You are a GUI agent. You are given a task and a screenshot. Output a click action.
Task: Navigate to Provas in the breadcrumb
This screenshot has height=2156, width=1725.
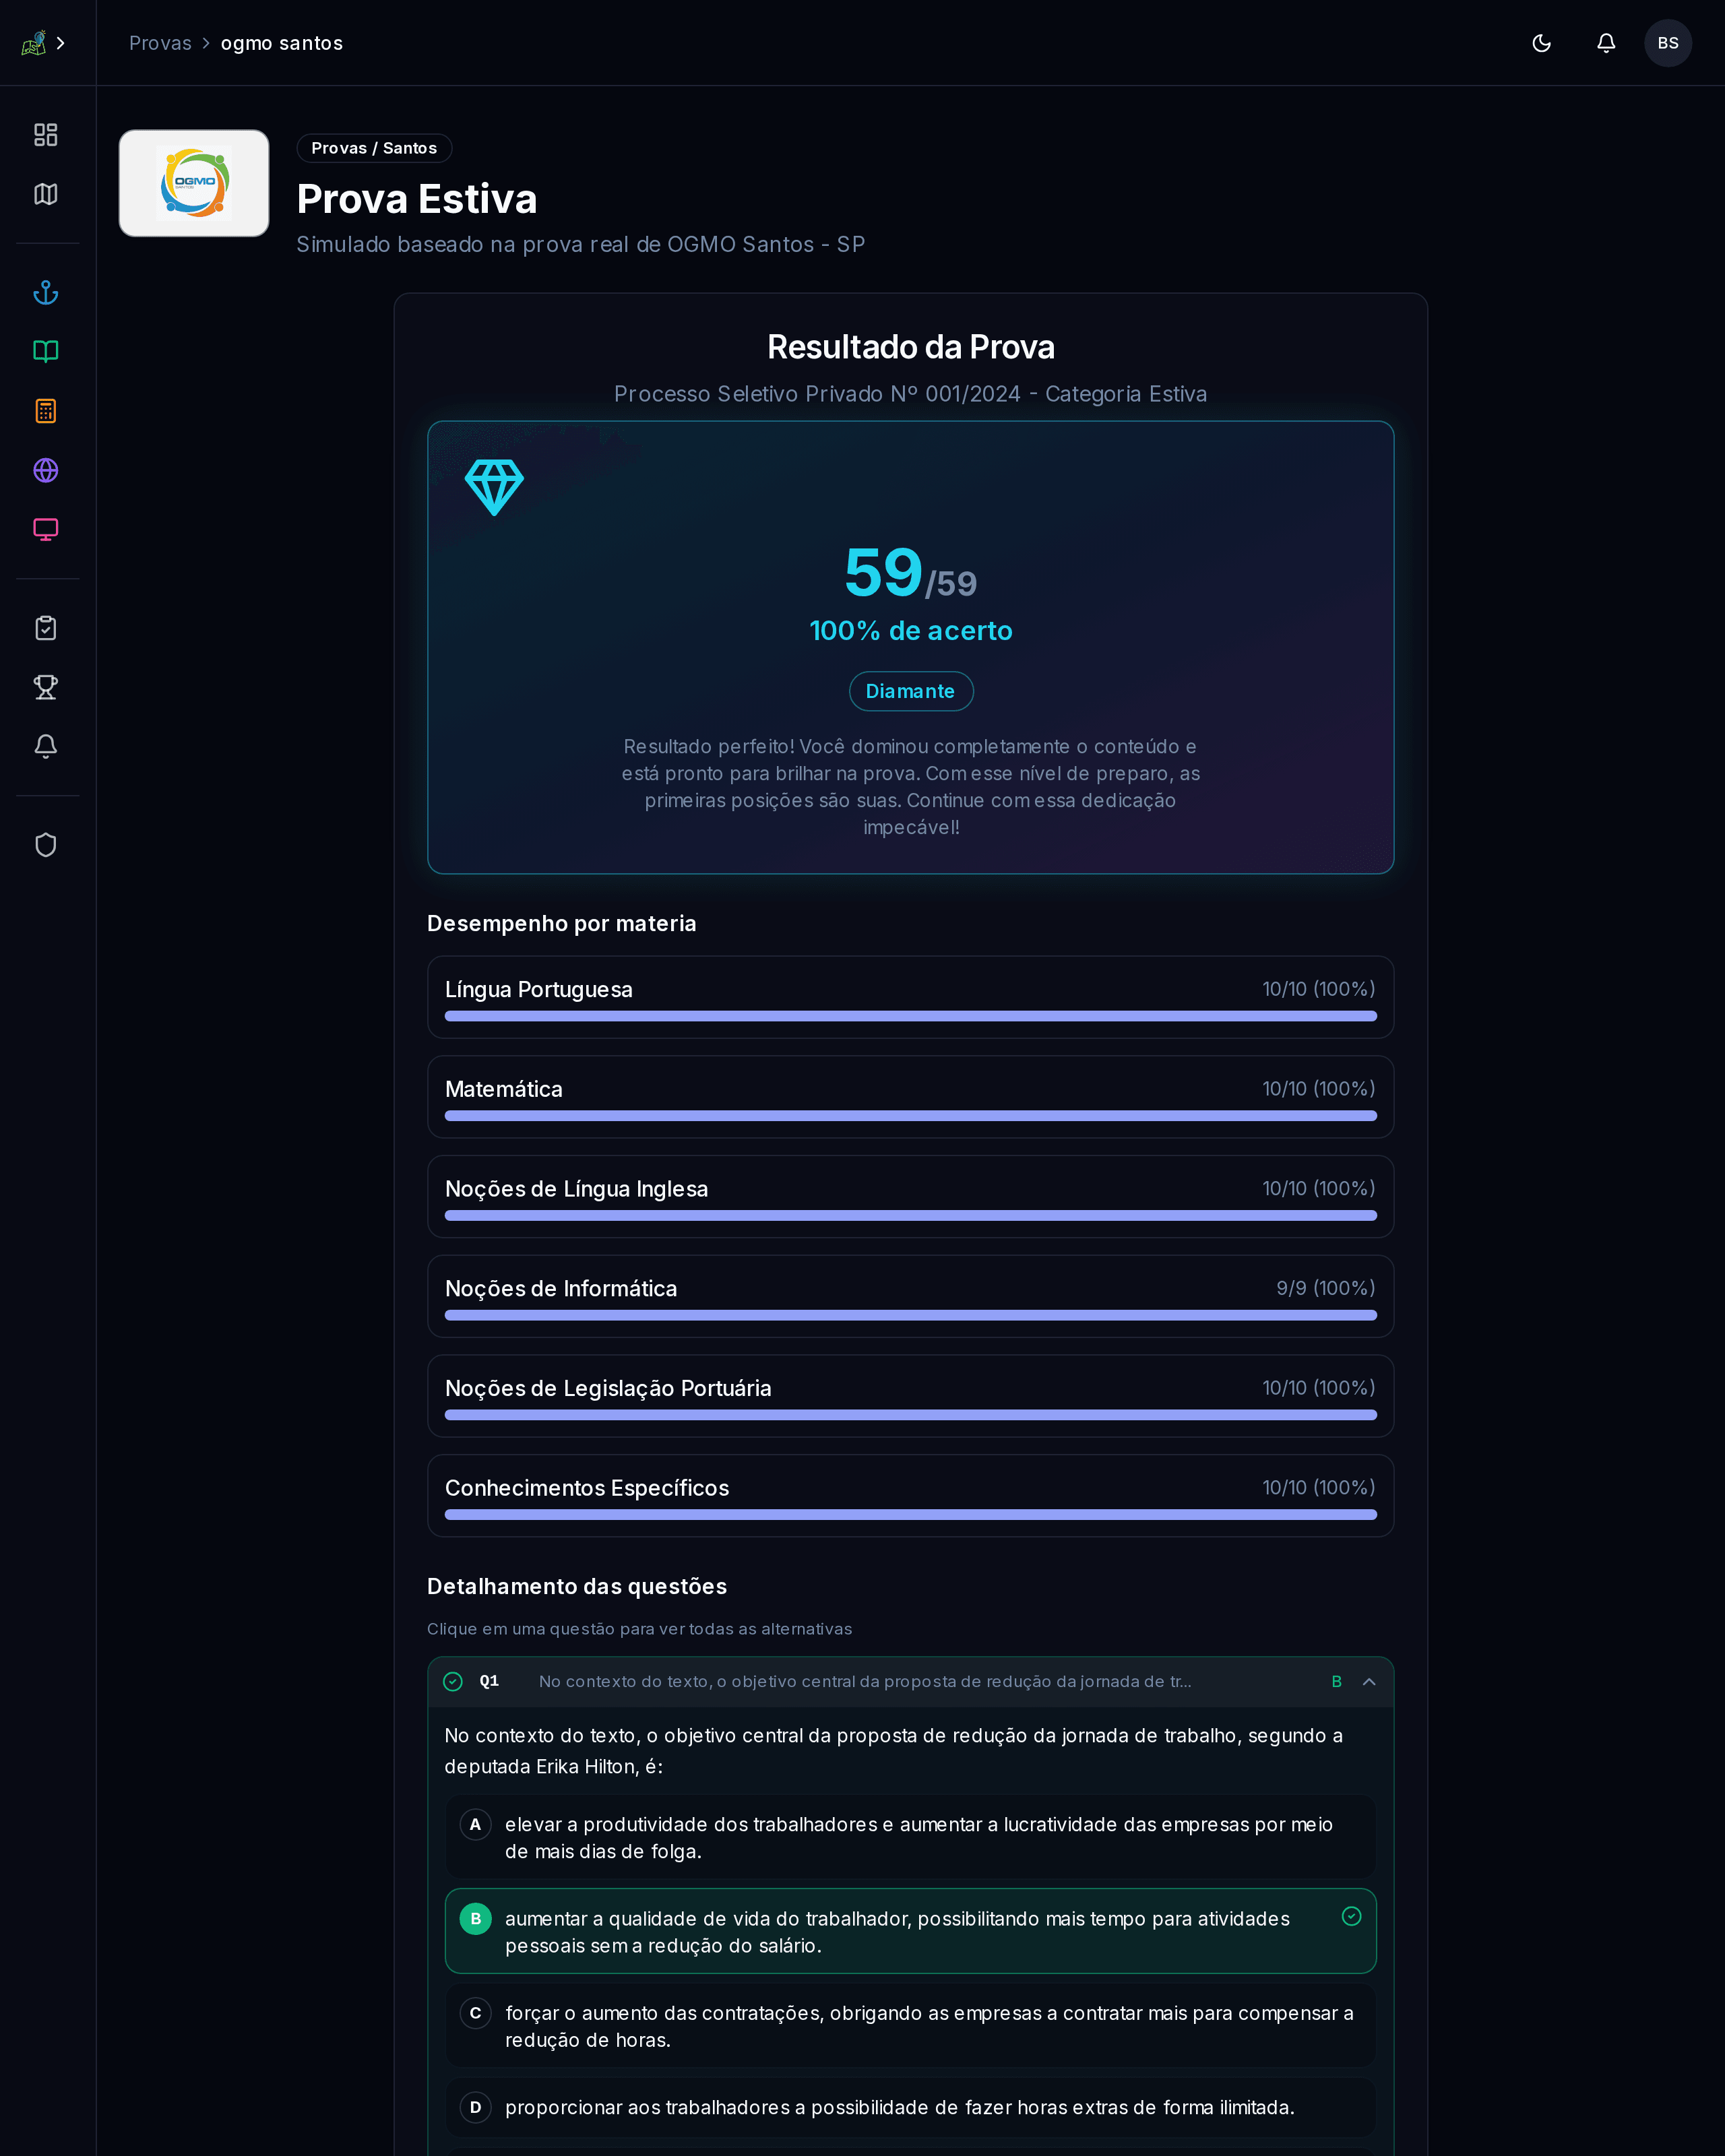tap(160, 43)
